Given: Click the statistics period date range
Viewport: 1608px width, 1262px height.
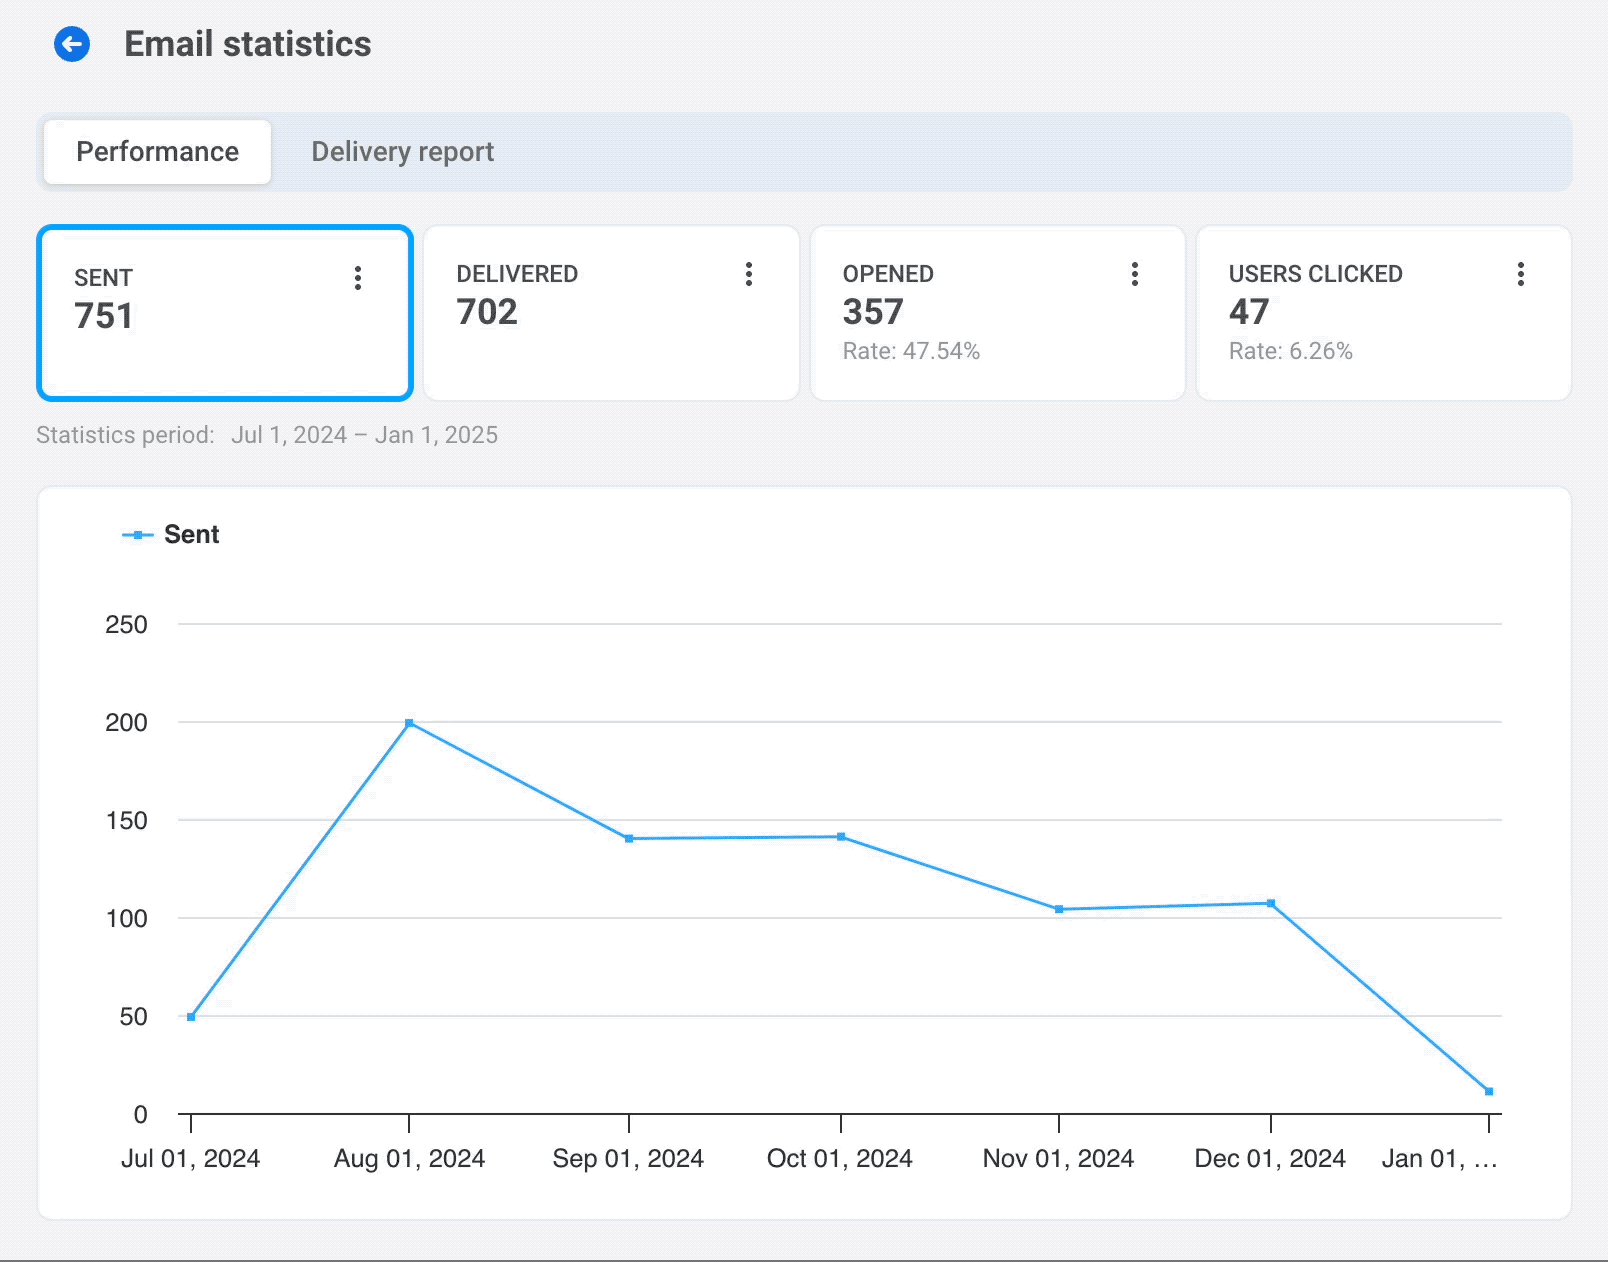Looking at the screenshot, I should (364, 435).
